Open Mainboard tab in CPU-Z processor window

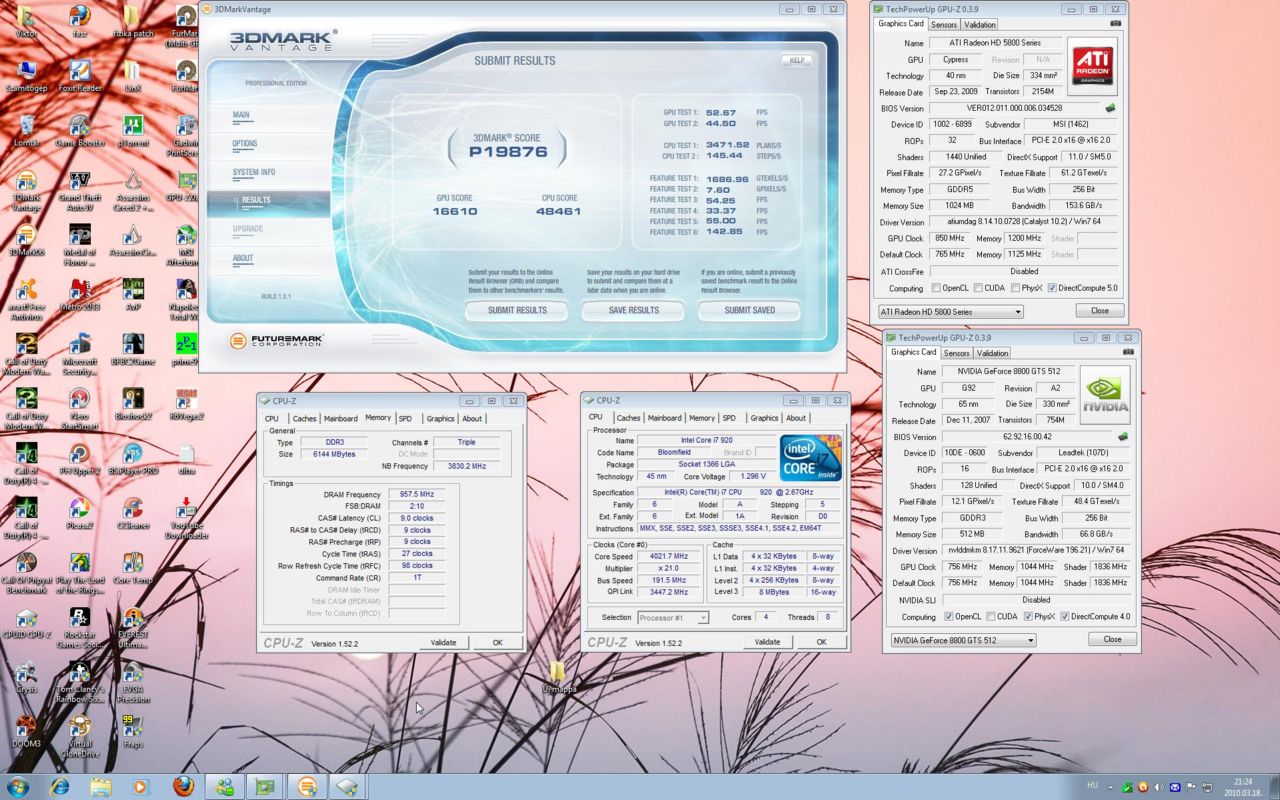pos(664,418)
